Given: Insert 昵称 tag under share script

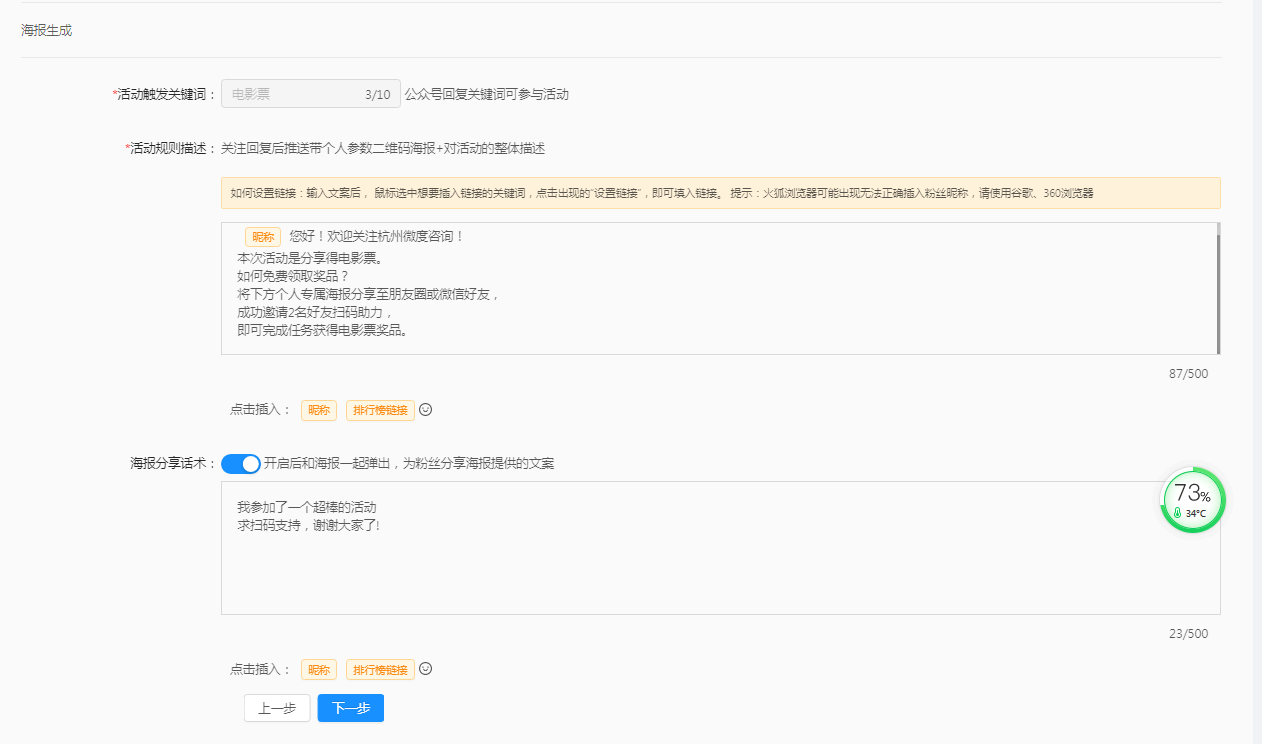Looking at the screenshot, I should click(319, 670).
